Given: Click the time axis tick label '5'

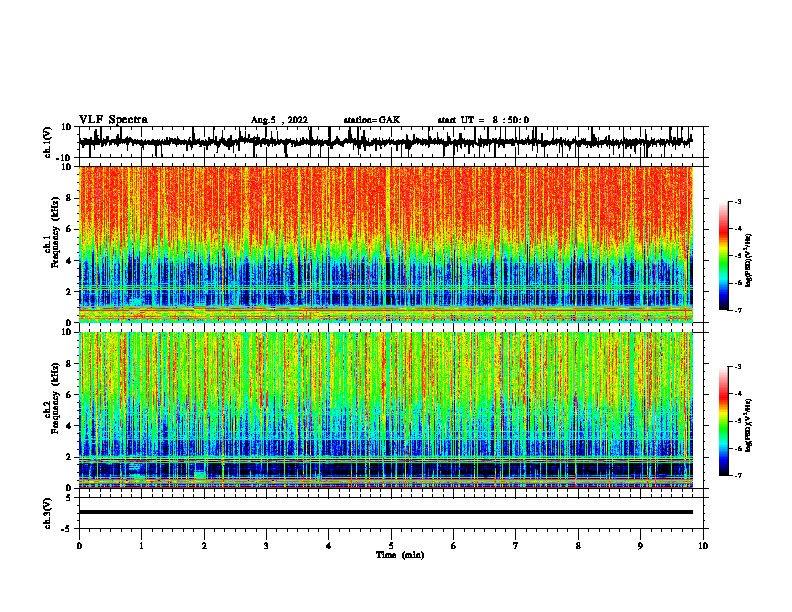Looking at the screenshot, I should click(391, 546).
